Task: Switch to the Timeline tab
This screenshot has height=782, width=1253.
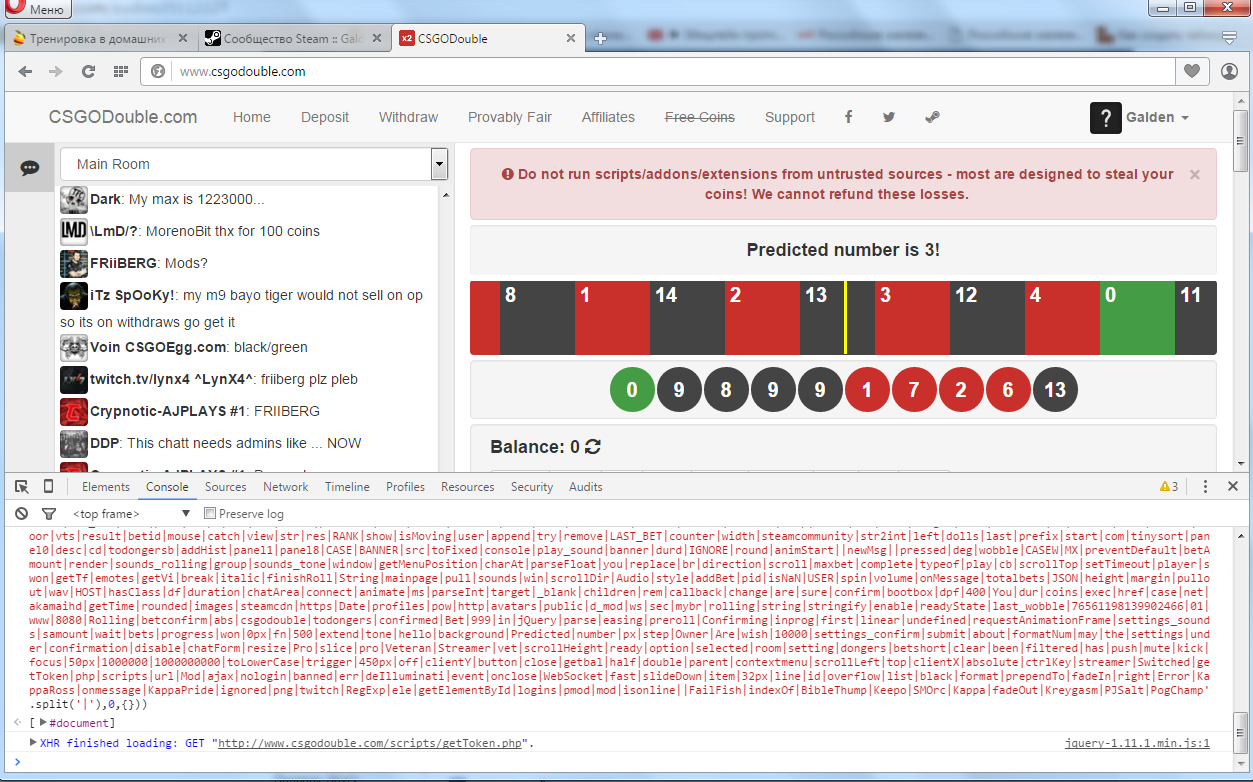Action: point(347,487)
